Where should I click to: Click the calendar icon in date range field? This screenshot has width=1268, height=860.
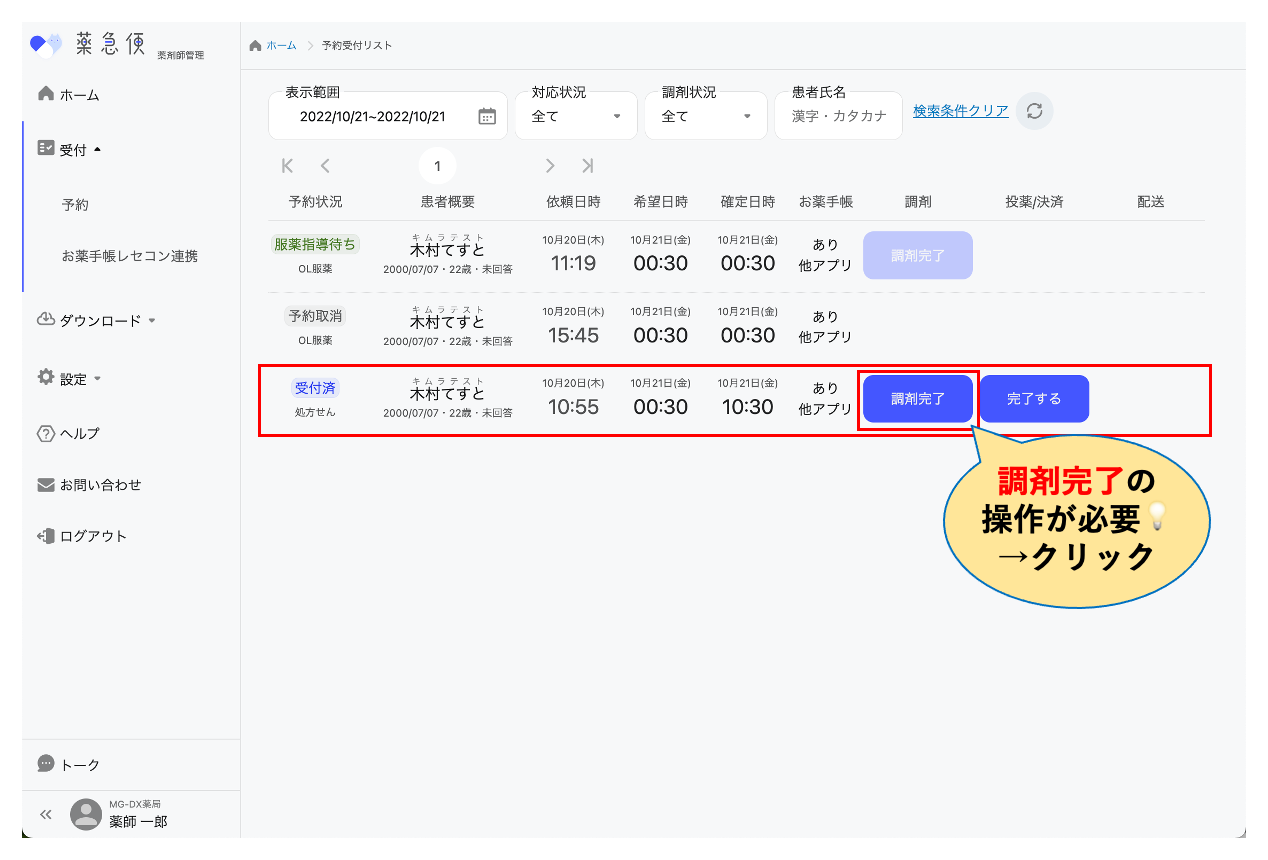pos(487,116)
